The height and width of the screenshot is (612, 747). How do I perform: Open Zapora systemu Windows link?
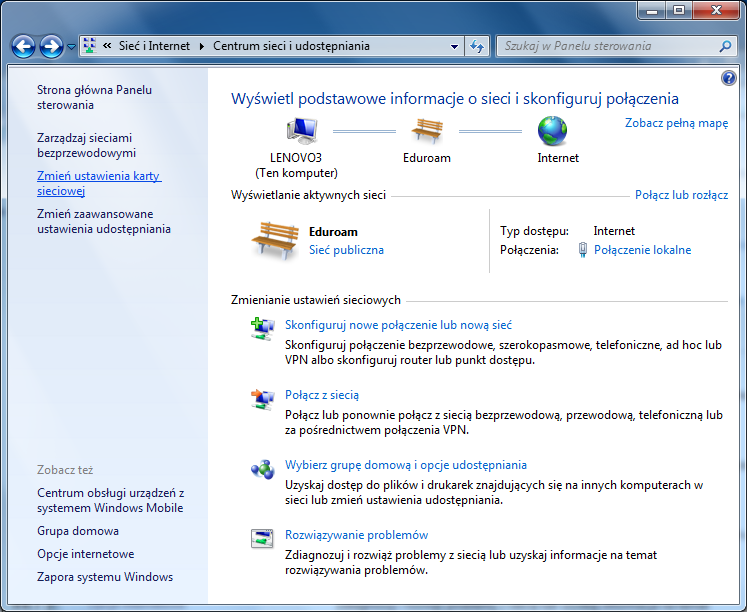105,577
